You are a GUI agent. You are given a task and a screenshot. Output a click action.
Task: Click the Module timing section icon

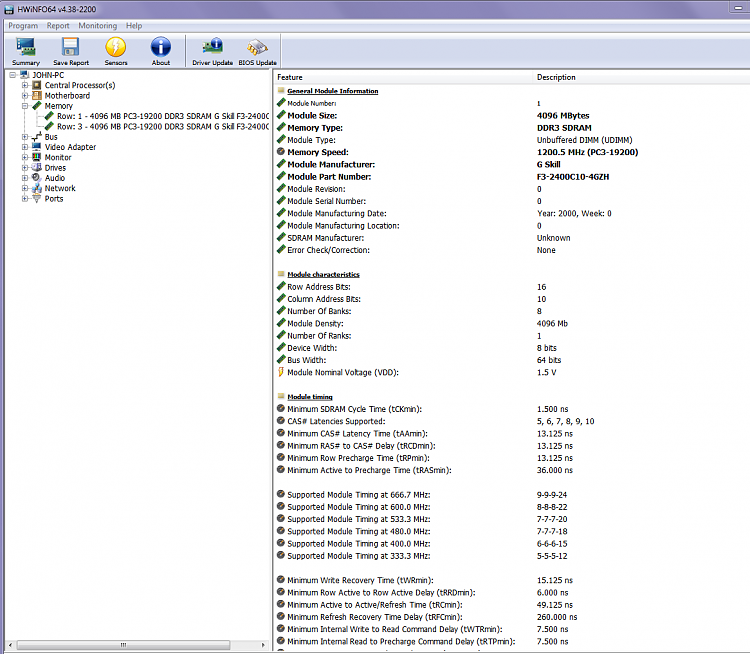[x=281, y=396]
